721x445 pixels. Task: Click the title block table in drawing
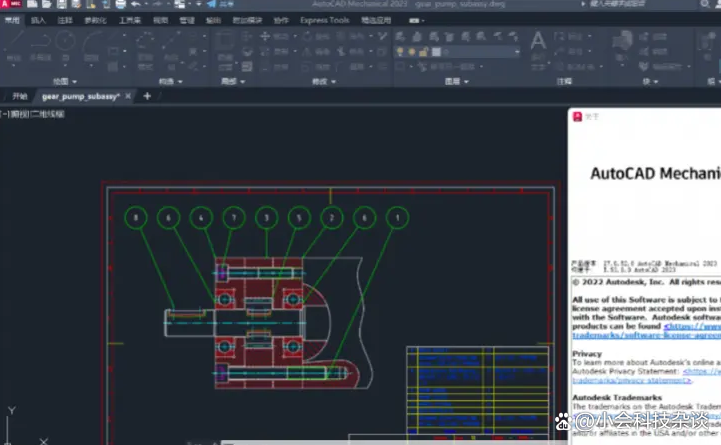[478, 390]
